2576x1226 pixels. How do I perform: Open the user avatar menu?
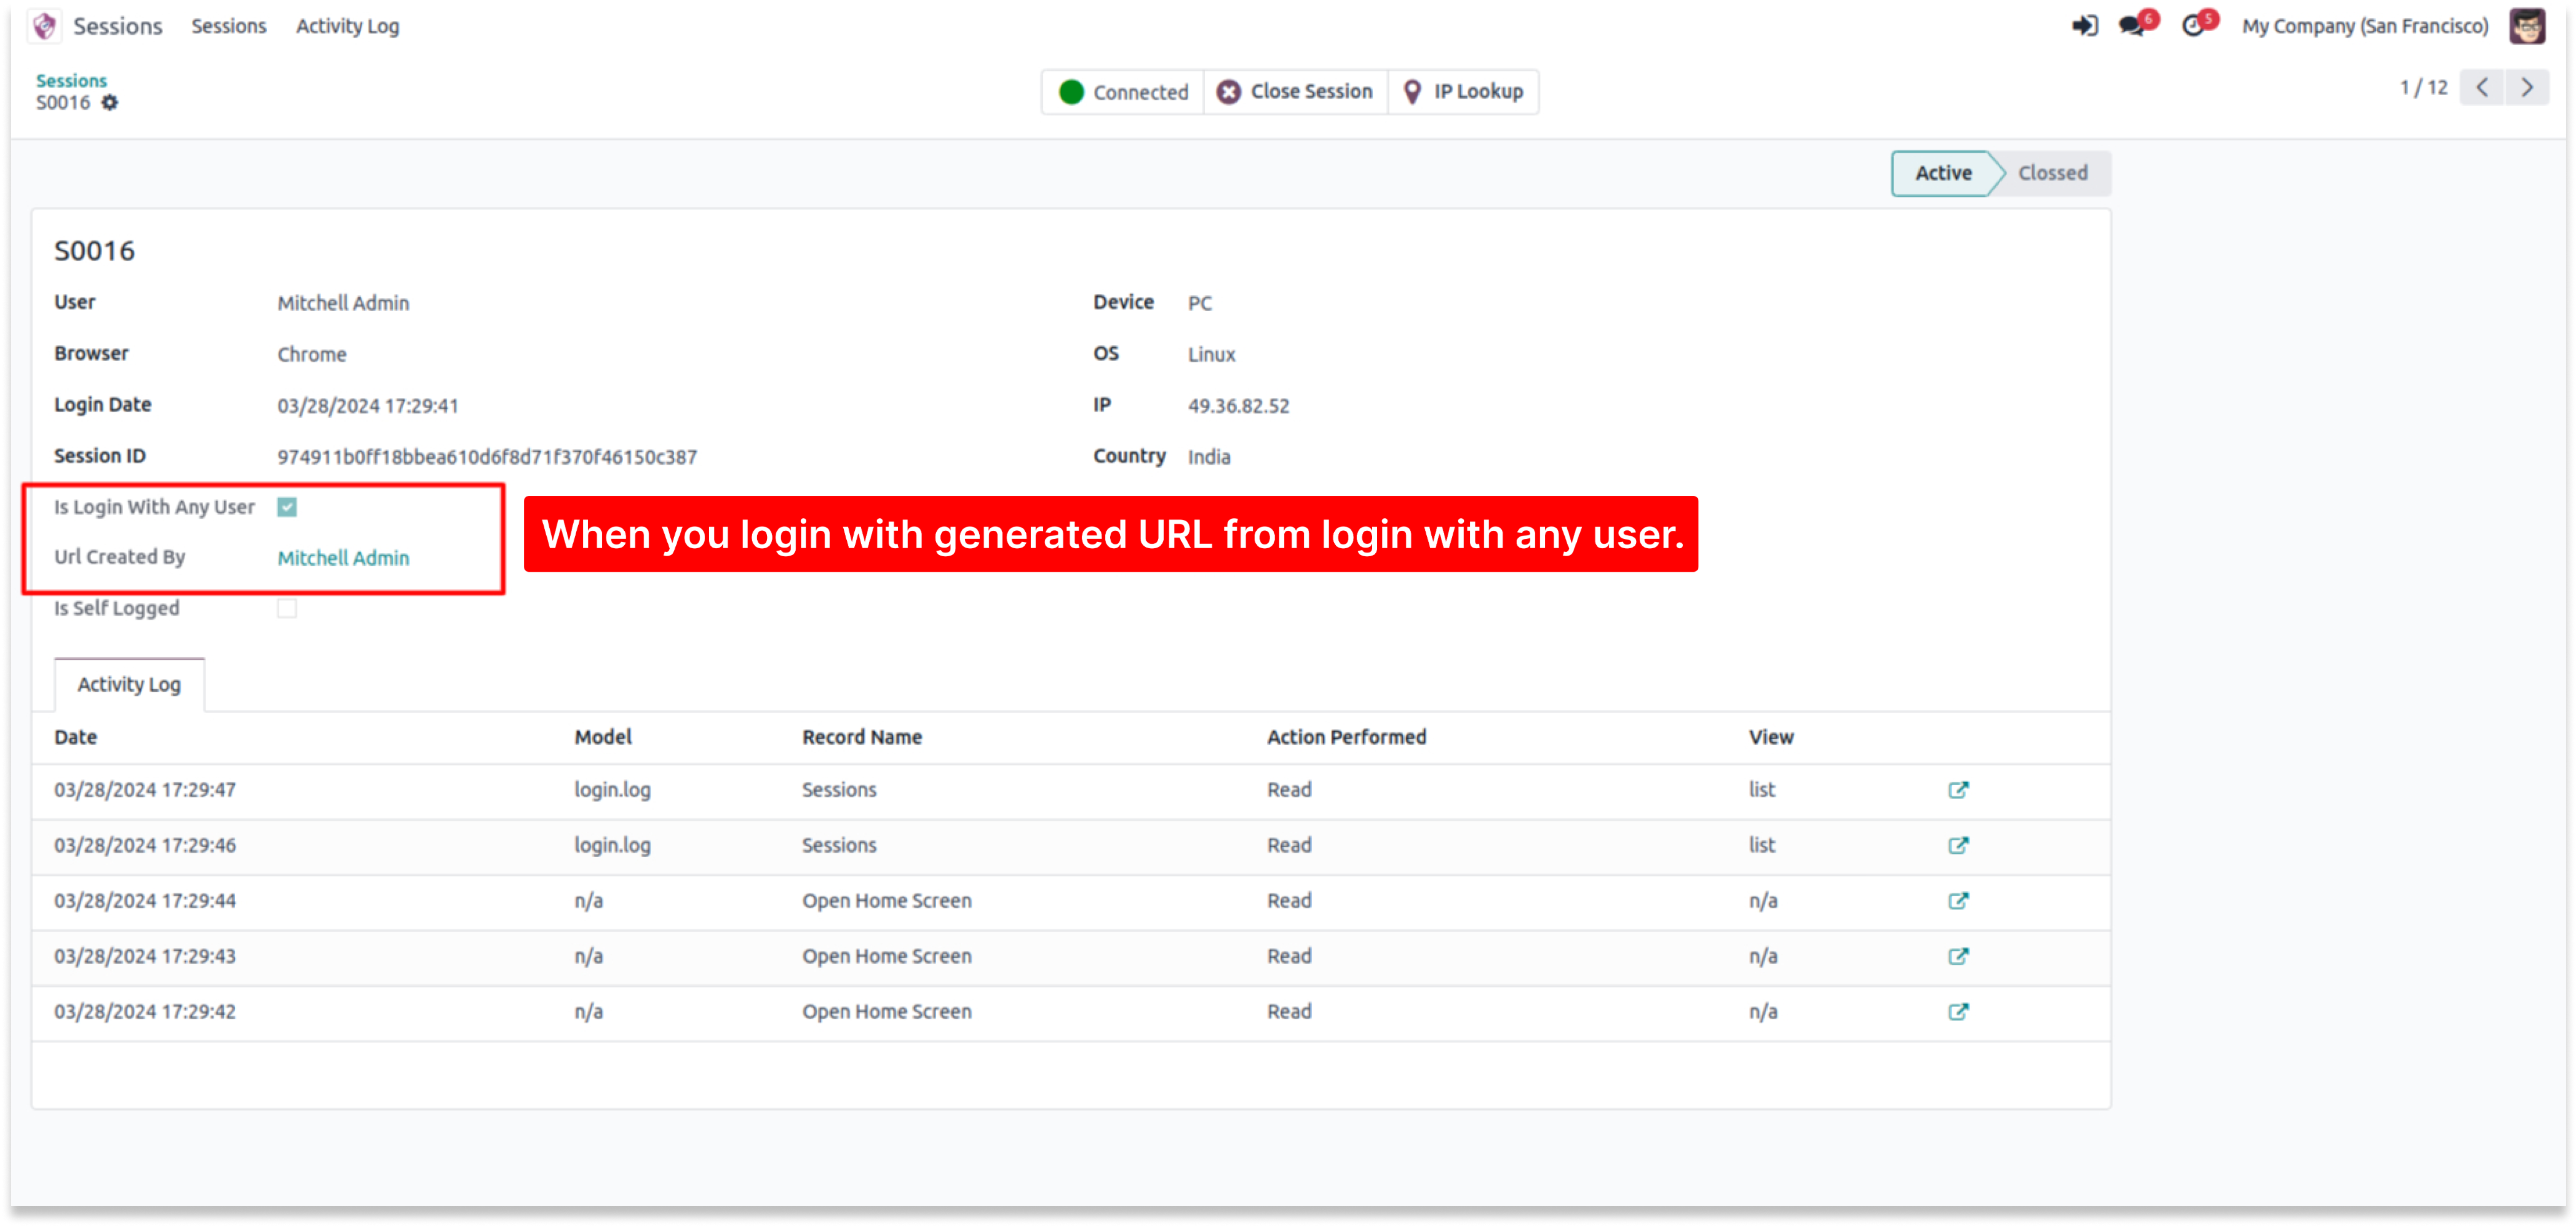click(x=2527, y=26)
